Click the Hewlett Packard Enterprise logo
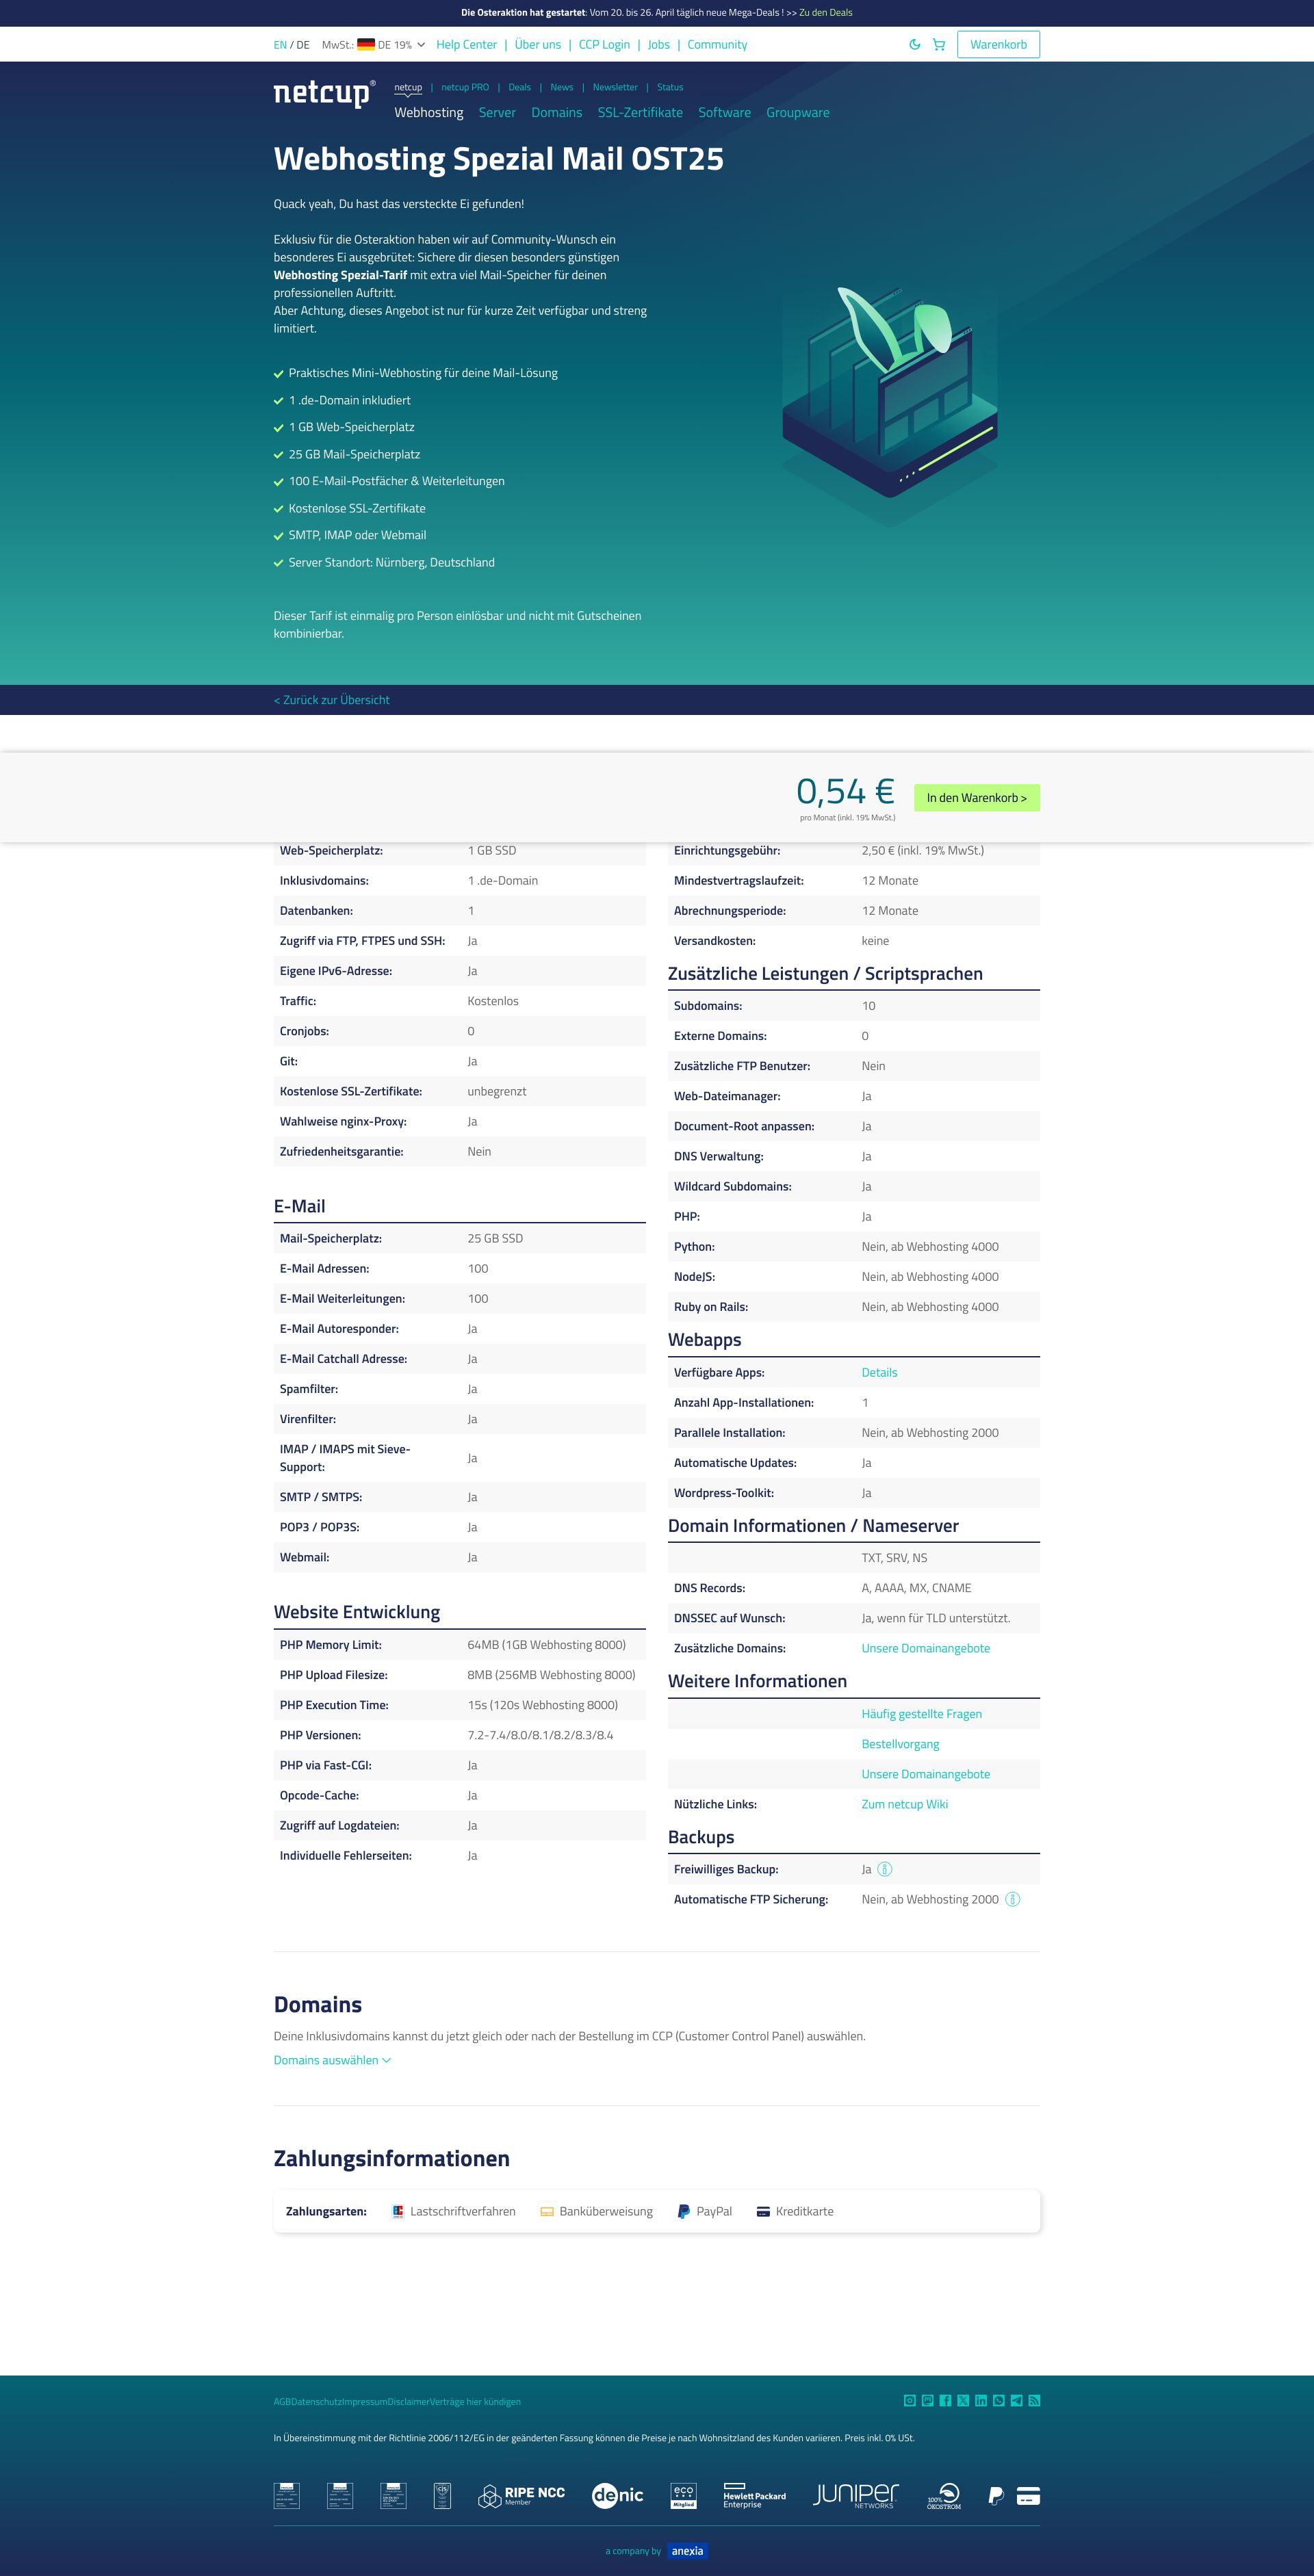 (754, 2496)
